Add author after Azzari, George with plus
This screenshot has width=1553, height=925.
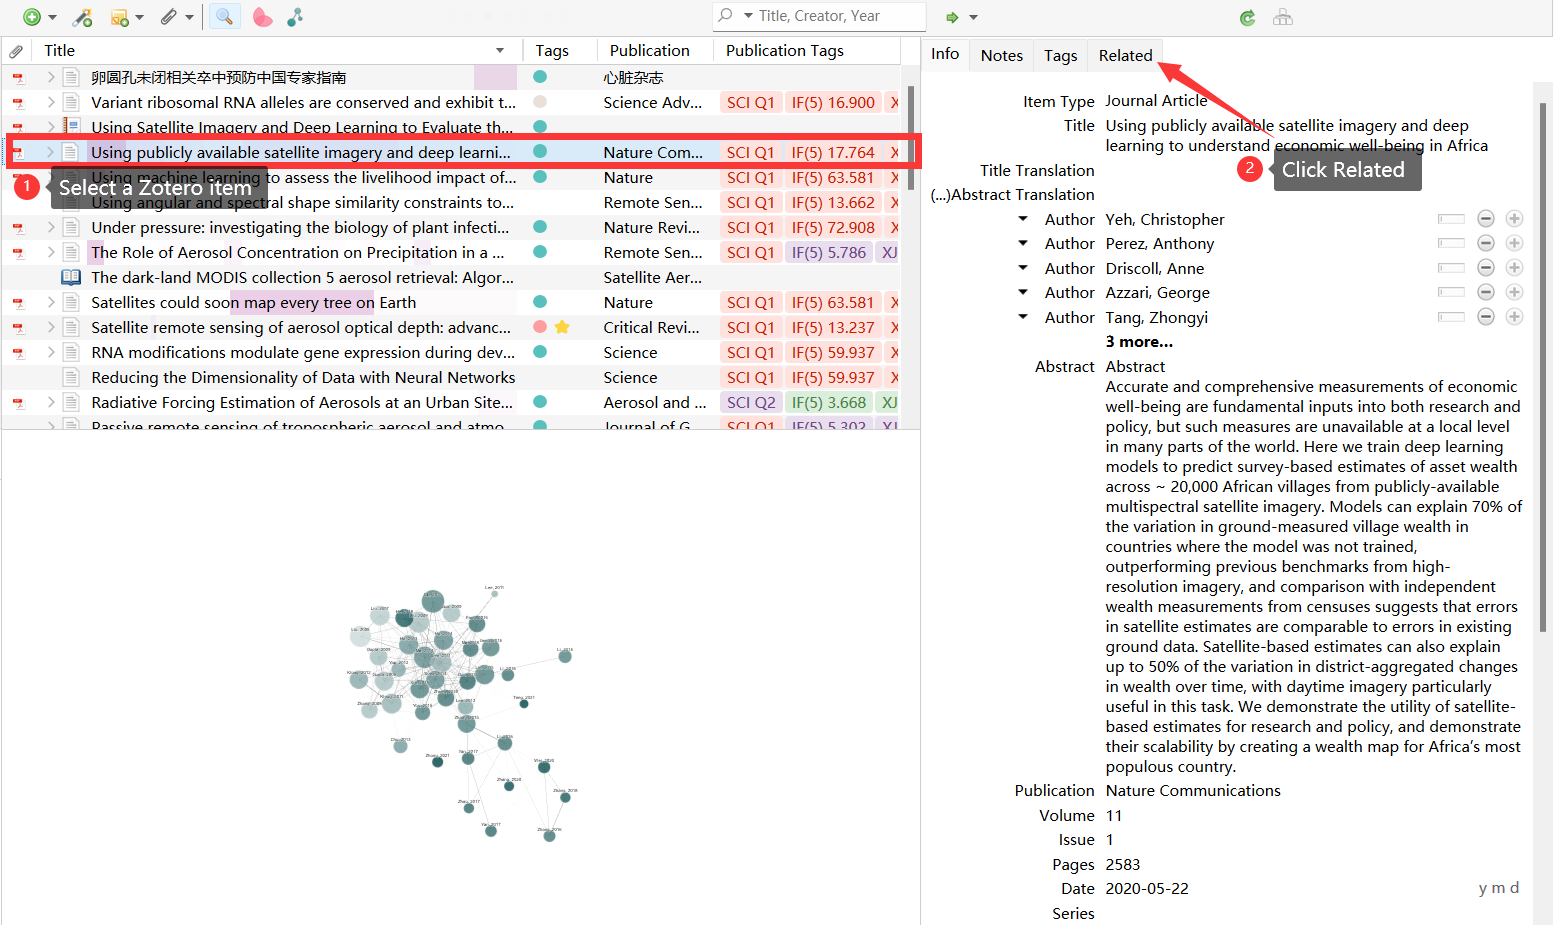pyautogui.click(x=1514, y=292)
